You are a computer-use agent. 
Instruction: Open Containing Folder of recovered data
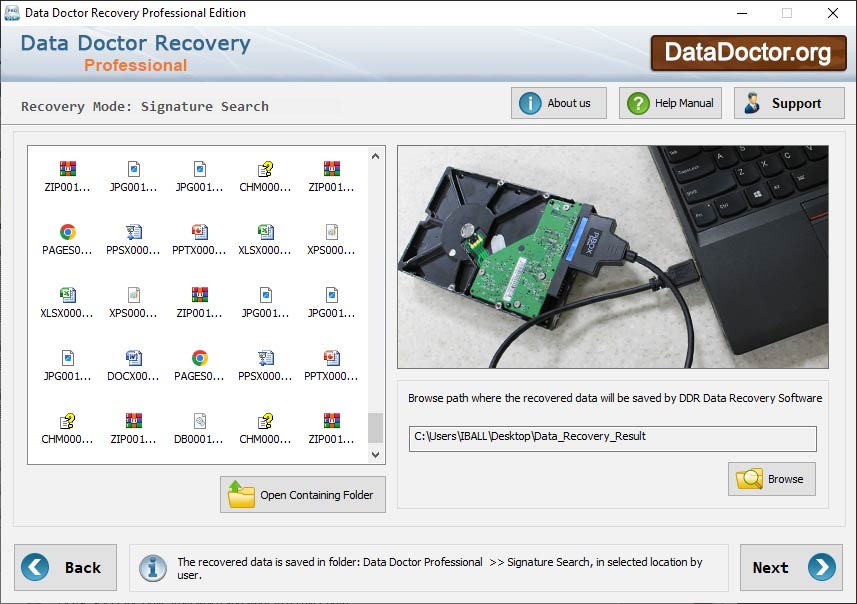tap(302, 494)
